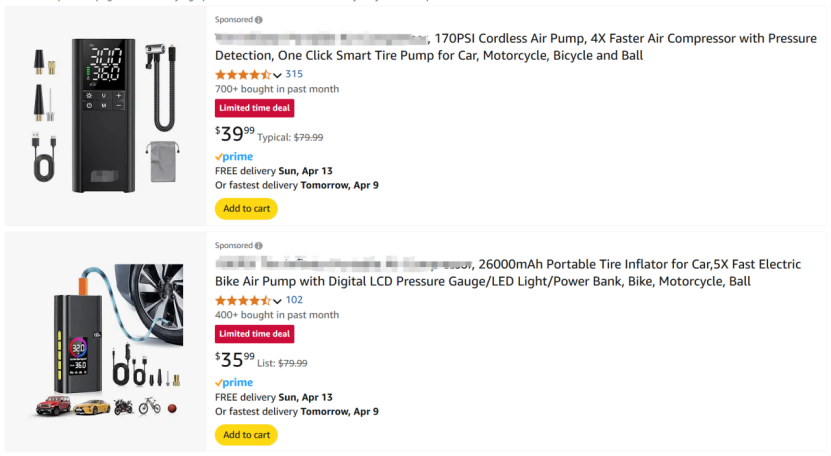The image size is (831, 456).
Task: View black air pump product image
Action: [105, 115]
